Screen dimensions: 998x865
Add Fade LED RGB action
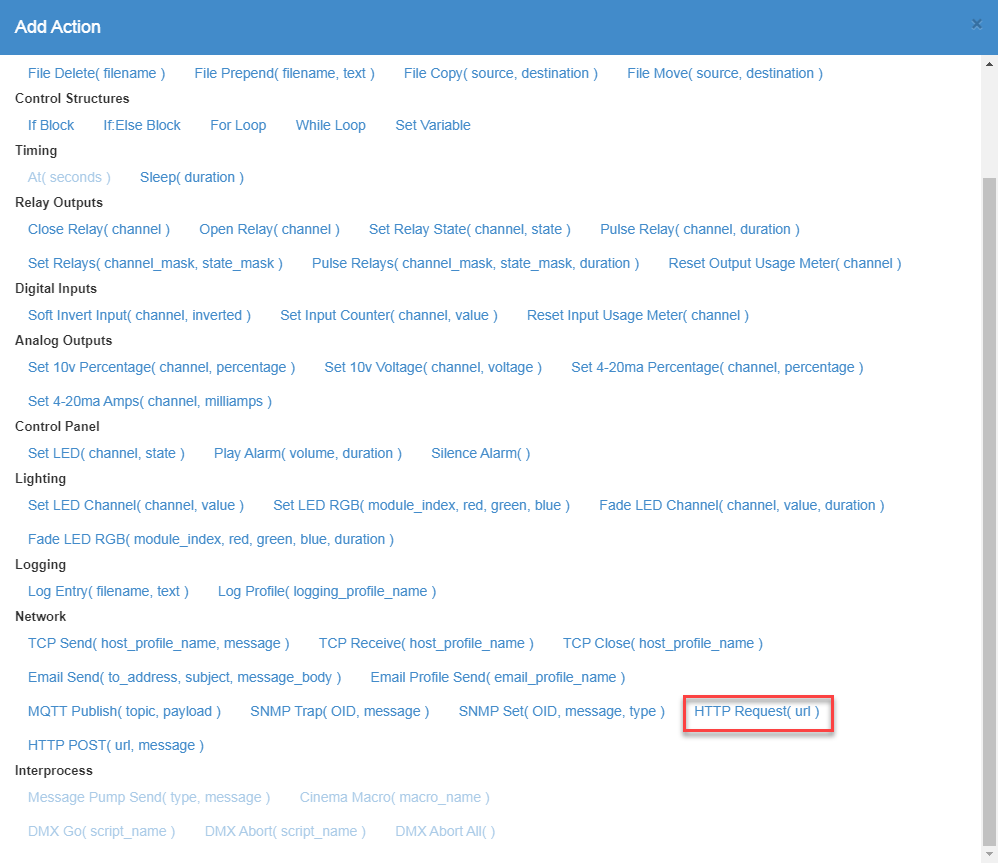pos(211,540)
